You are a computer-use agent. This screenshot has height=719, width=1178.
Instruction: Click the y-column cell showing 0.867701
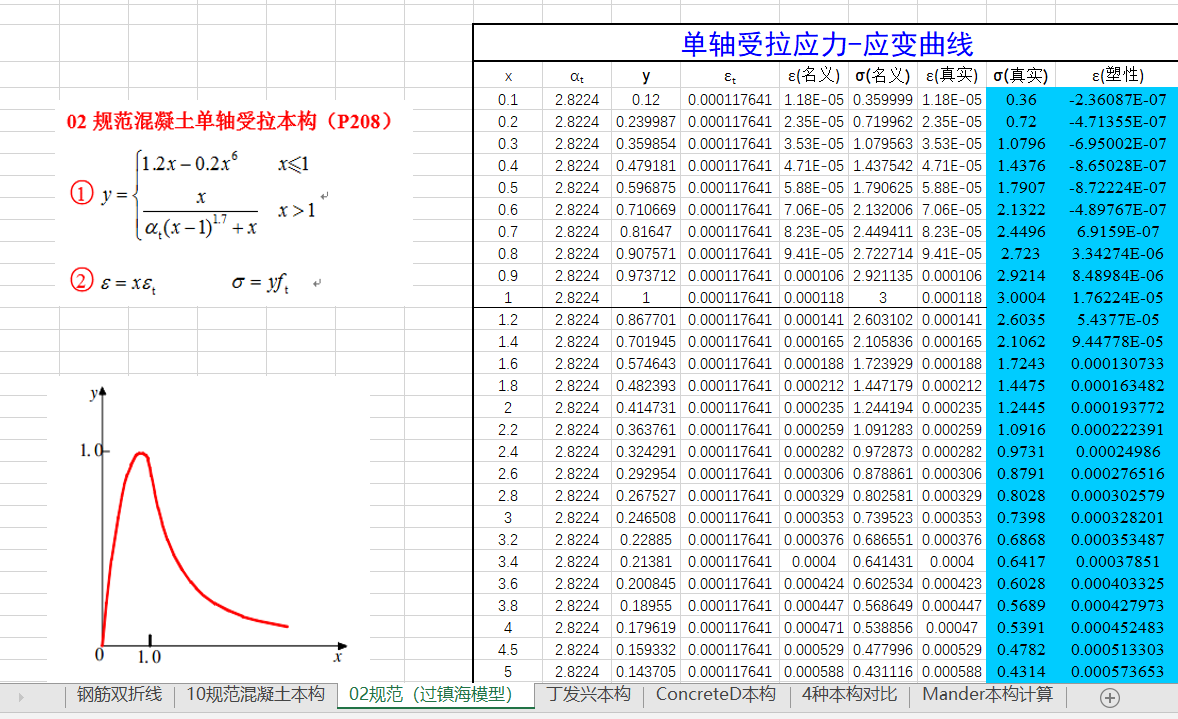645,320
